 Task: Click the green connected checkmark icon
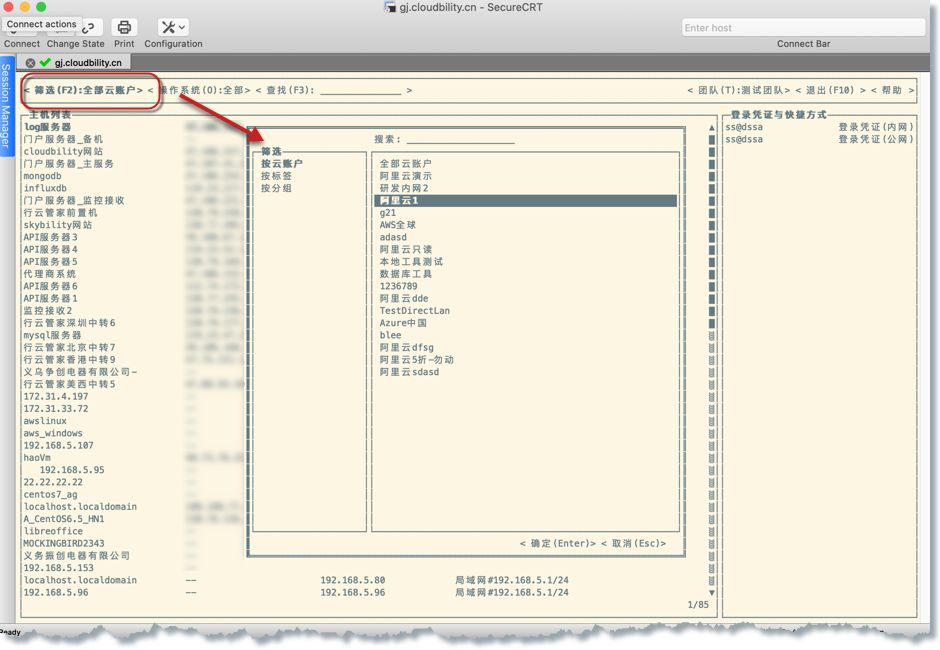pyautogui.click(x=45, y=63)
